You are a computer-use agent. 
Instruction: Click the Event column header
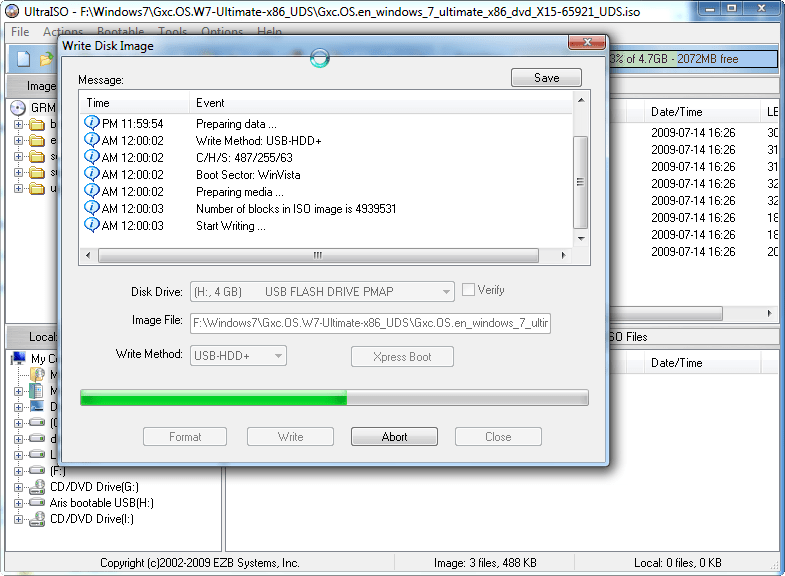tap(380, 103)
